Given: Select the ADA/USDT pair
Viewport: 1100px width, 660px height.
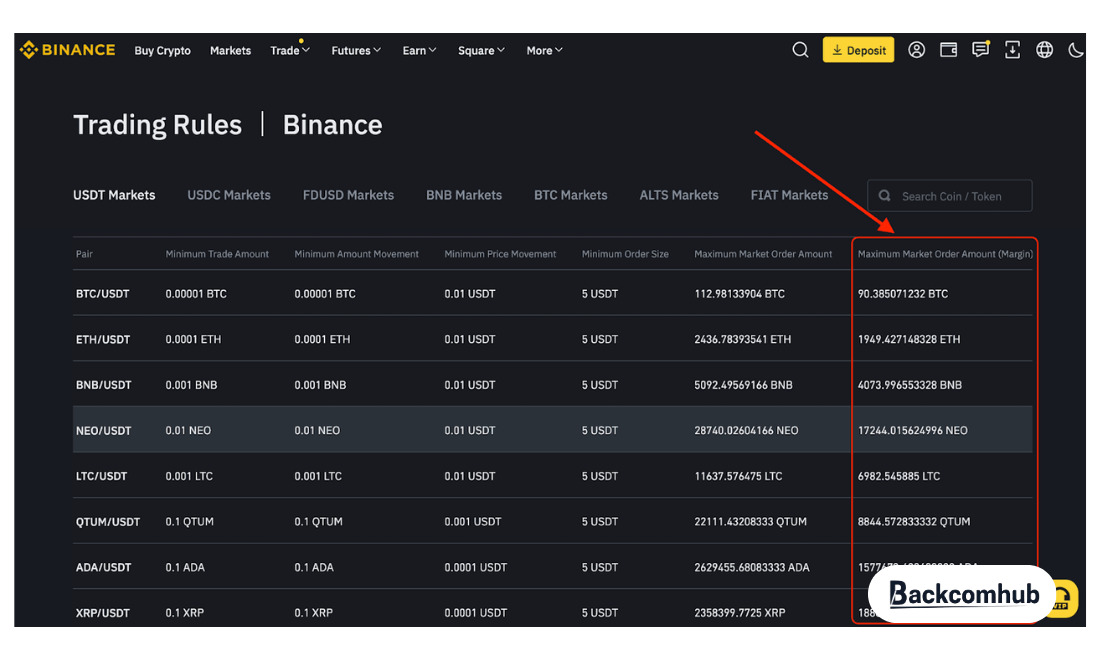Looking at the screenshot, I should (x=104, y=567).
